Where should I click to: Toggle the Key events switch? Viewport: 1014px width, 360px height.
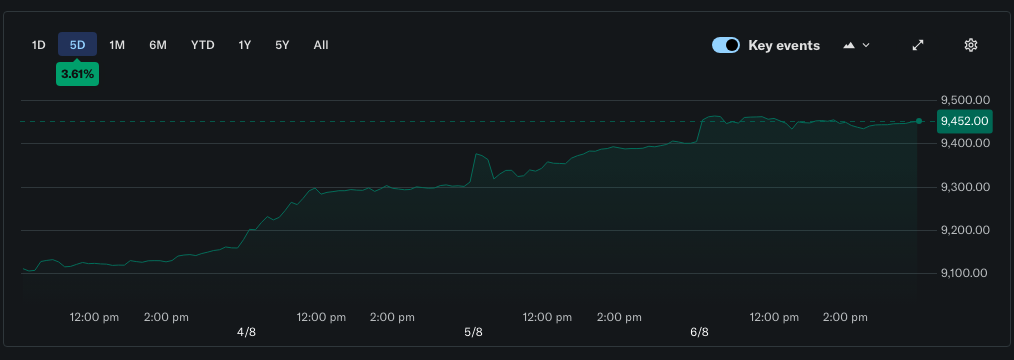point(726,45)
